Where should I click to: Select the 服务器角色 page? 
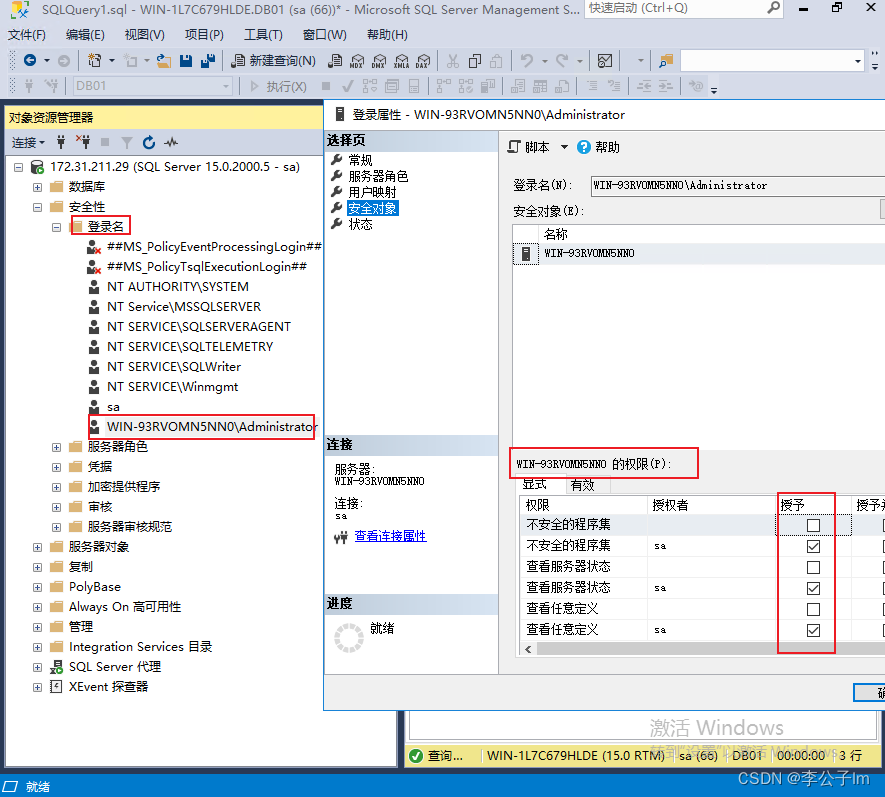[378, 176]
